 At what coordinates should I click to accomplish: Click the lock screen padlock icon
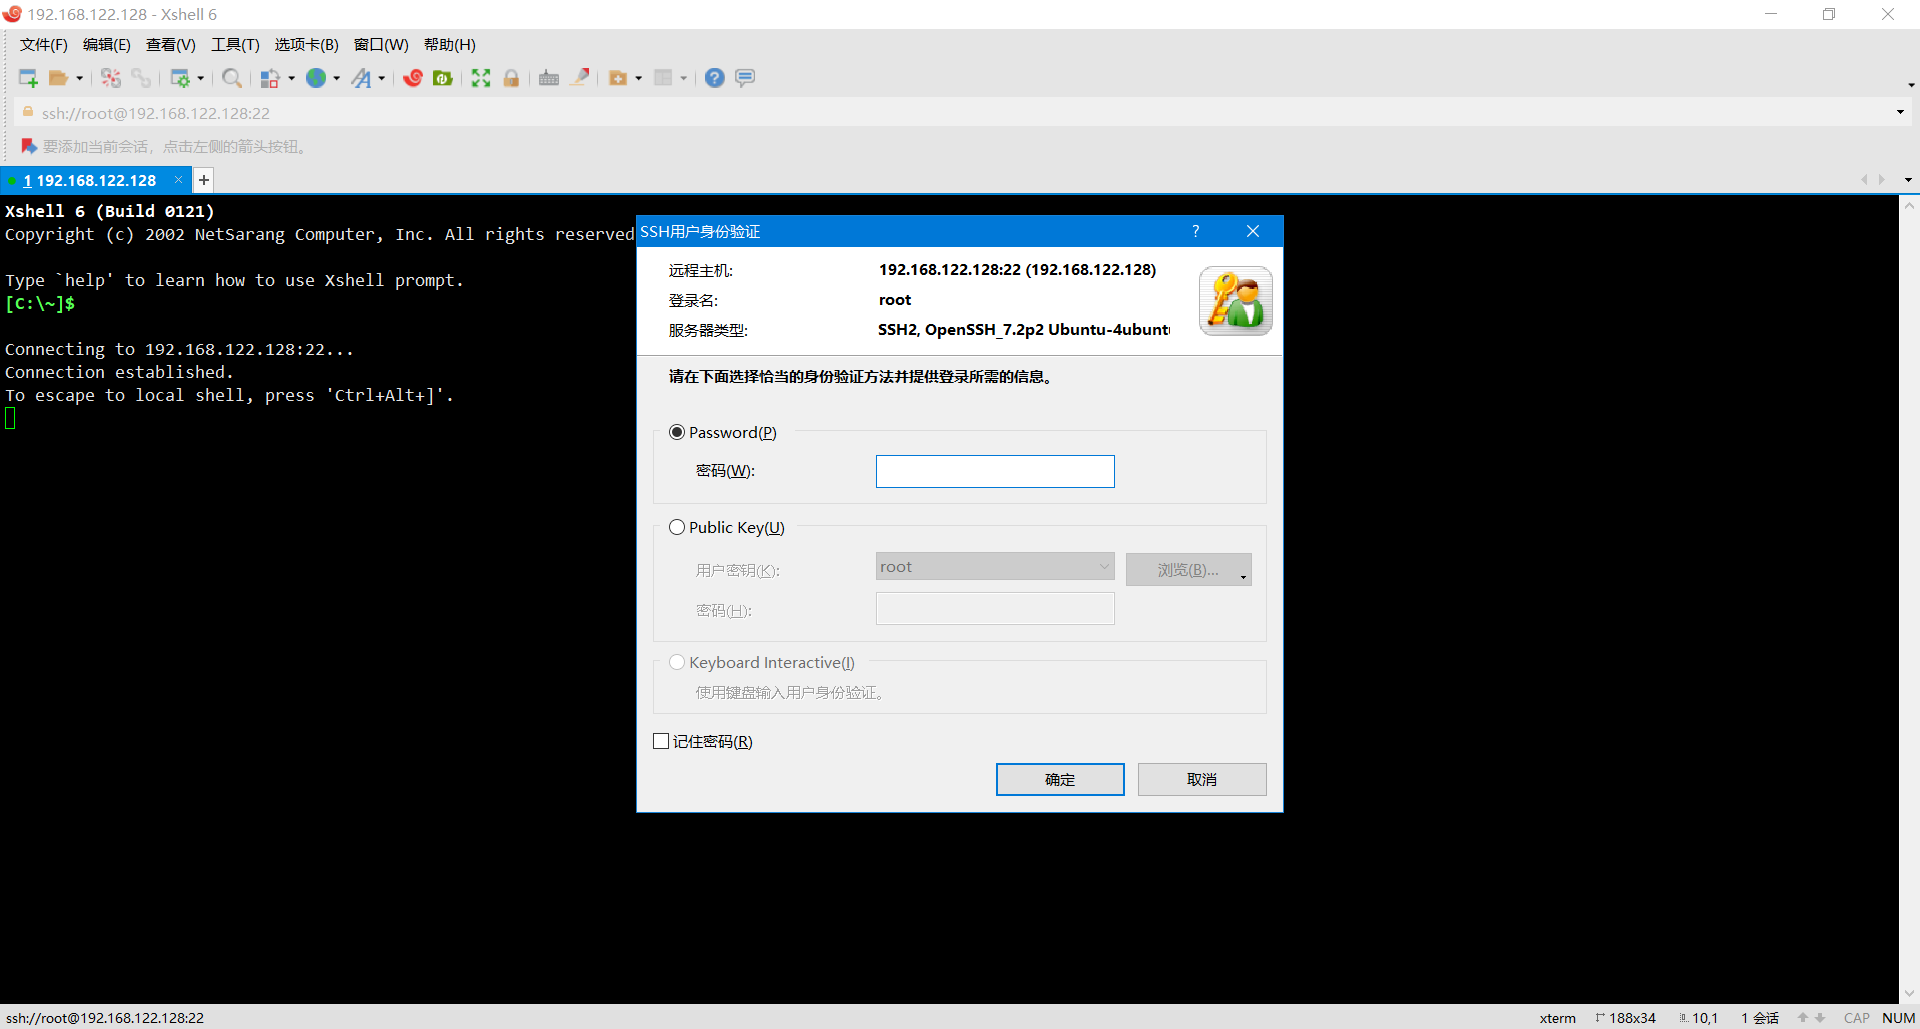pyautogui.click(x=511, y=78)
